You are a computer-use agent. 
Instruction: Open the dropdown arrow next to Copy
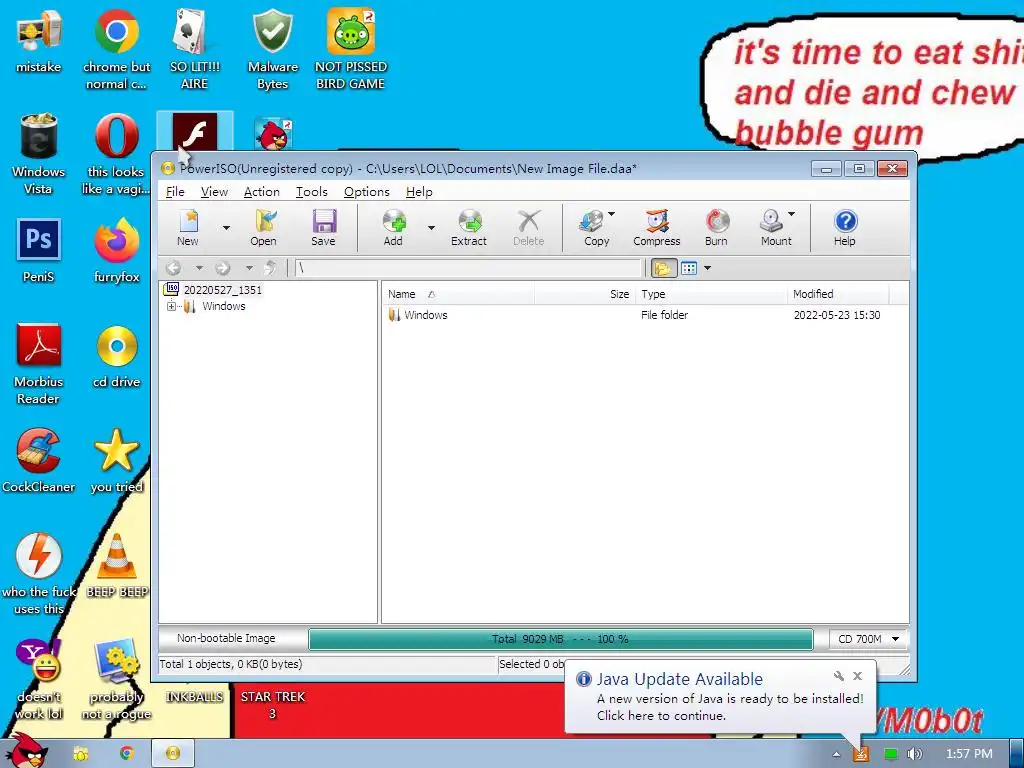(x=611, y=214)
